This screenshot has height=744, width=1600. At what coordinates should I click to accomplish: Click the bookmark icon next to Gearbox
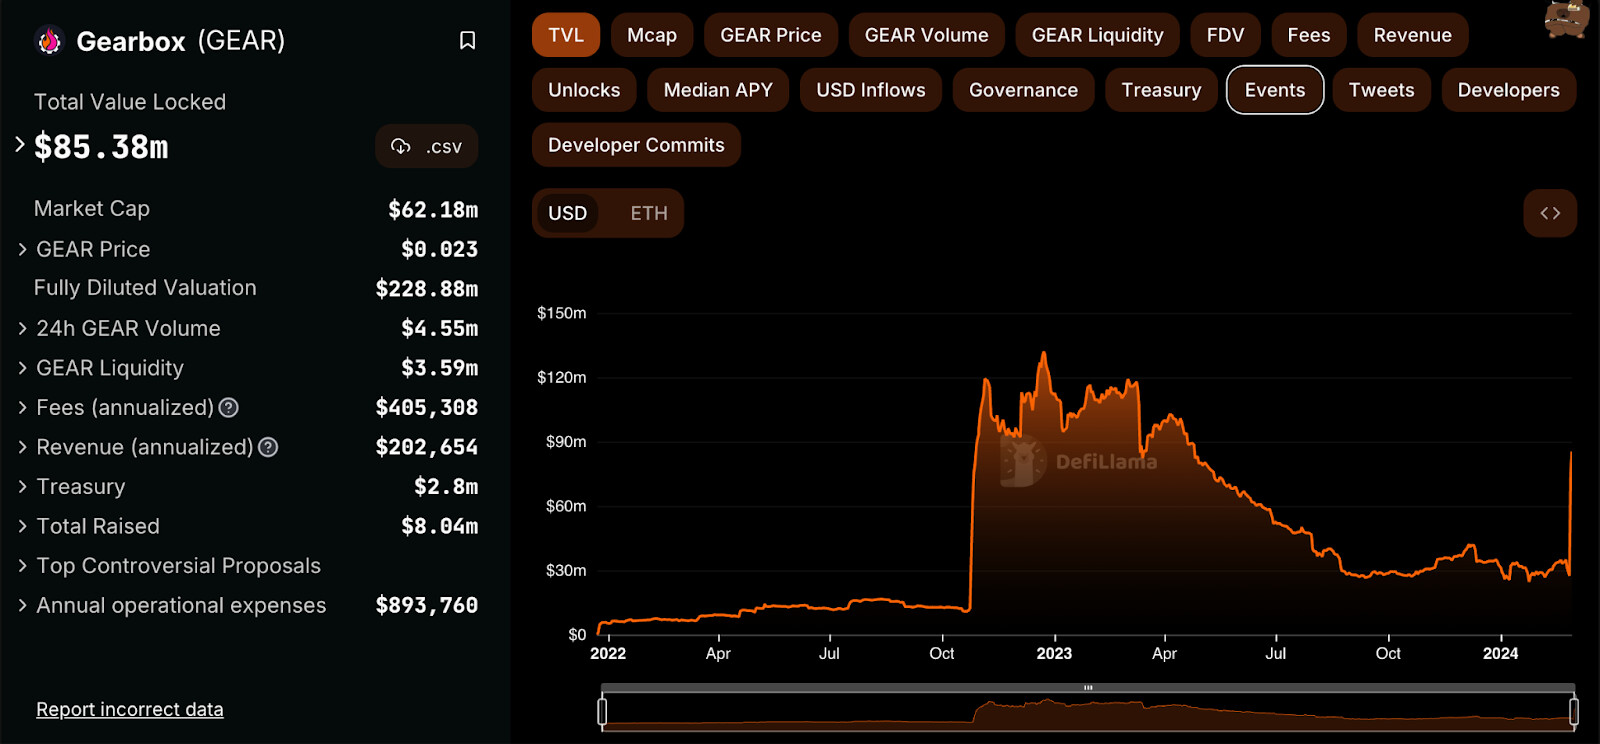point(467,40)
